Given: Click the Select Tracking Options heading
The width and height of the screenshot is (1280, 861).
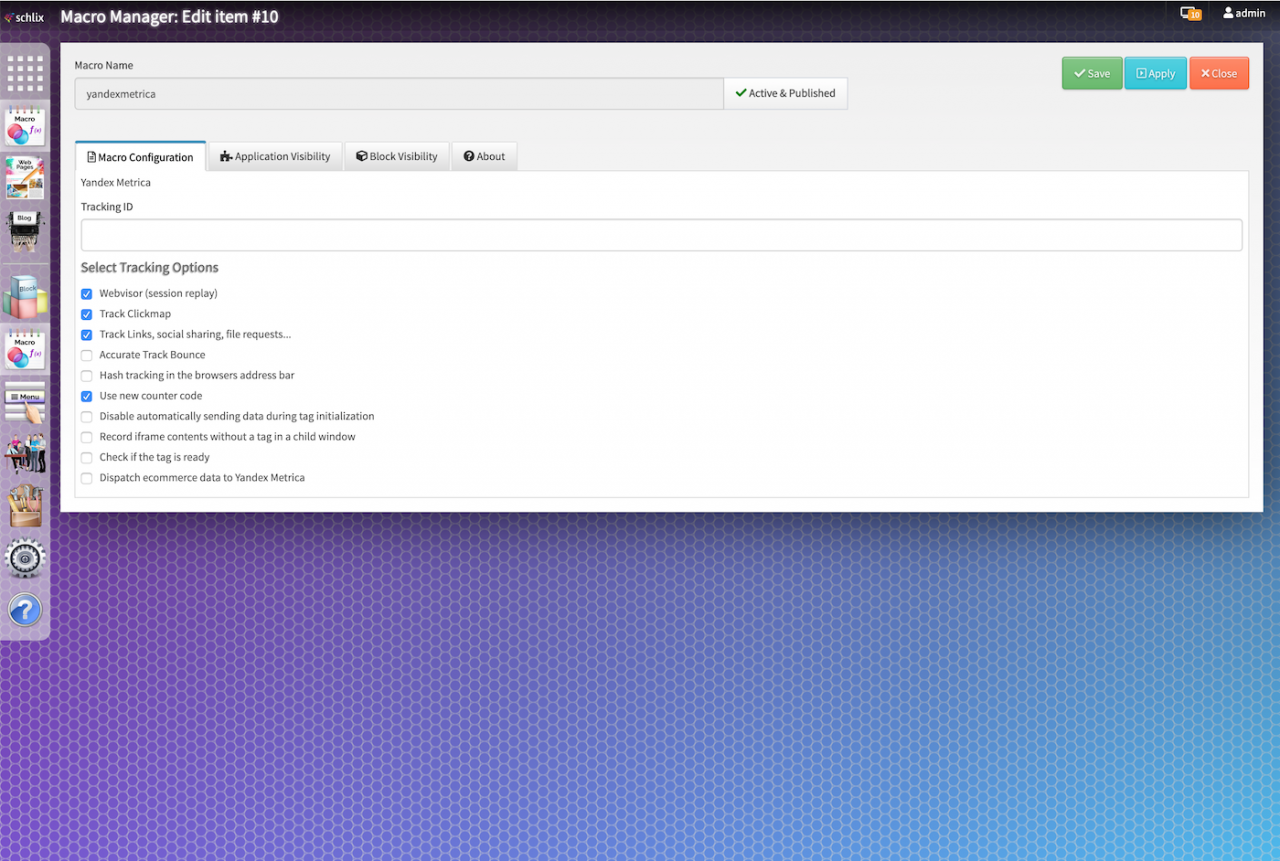Looking at the screenshot, I should coord(150,267).
